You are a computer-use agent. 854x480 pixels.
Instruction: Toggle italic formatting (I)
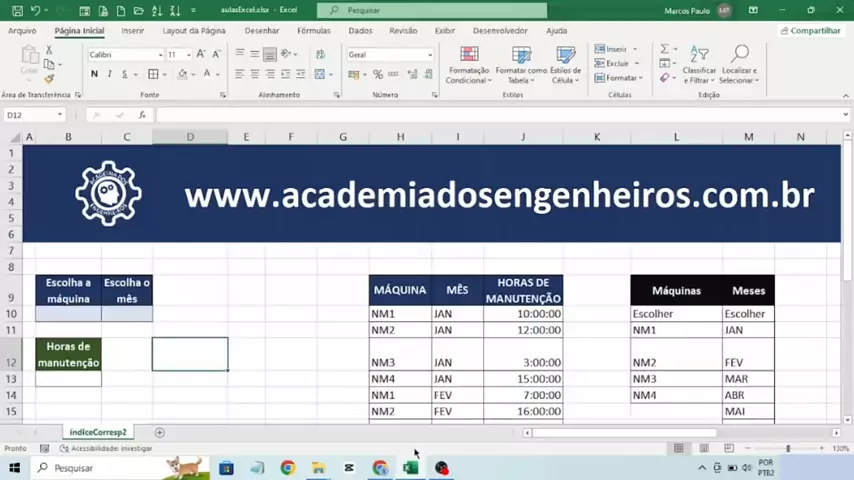[109, 74]
